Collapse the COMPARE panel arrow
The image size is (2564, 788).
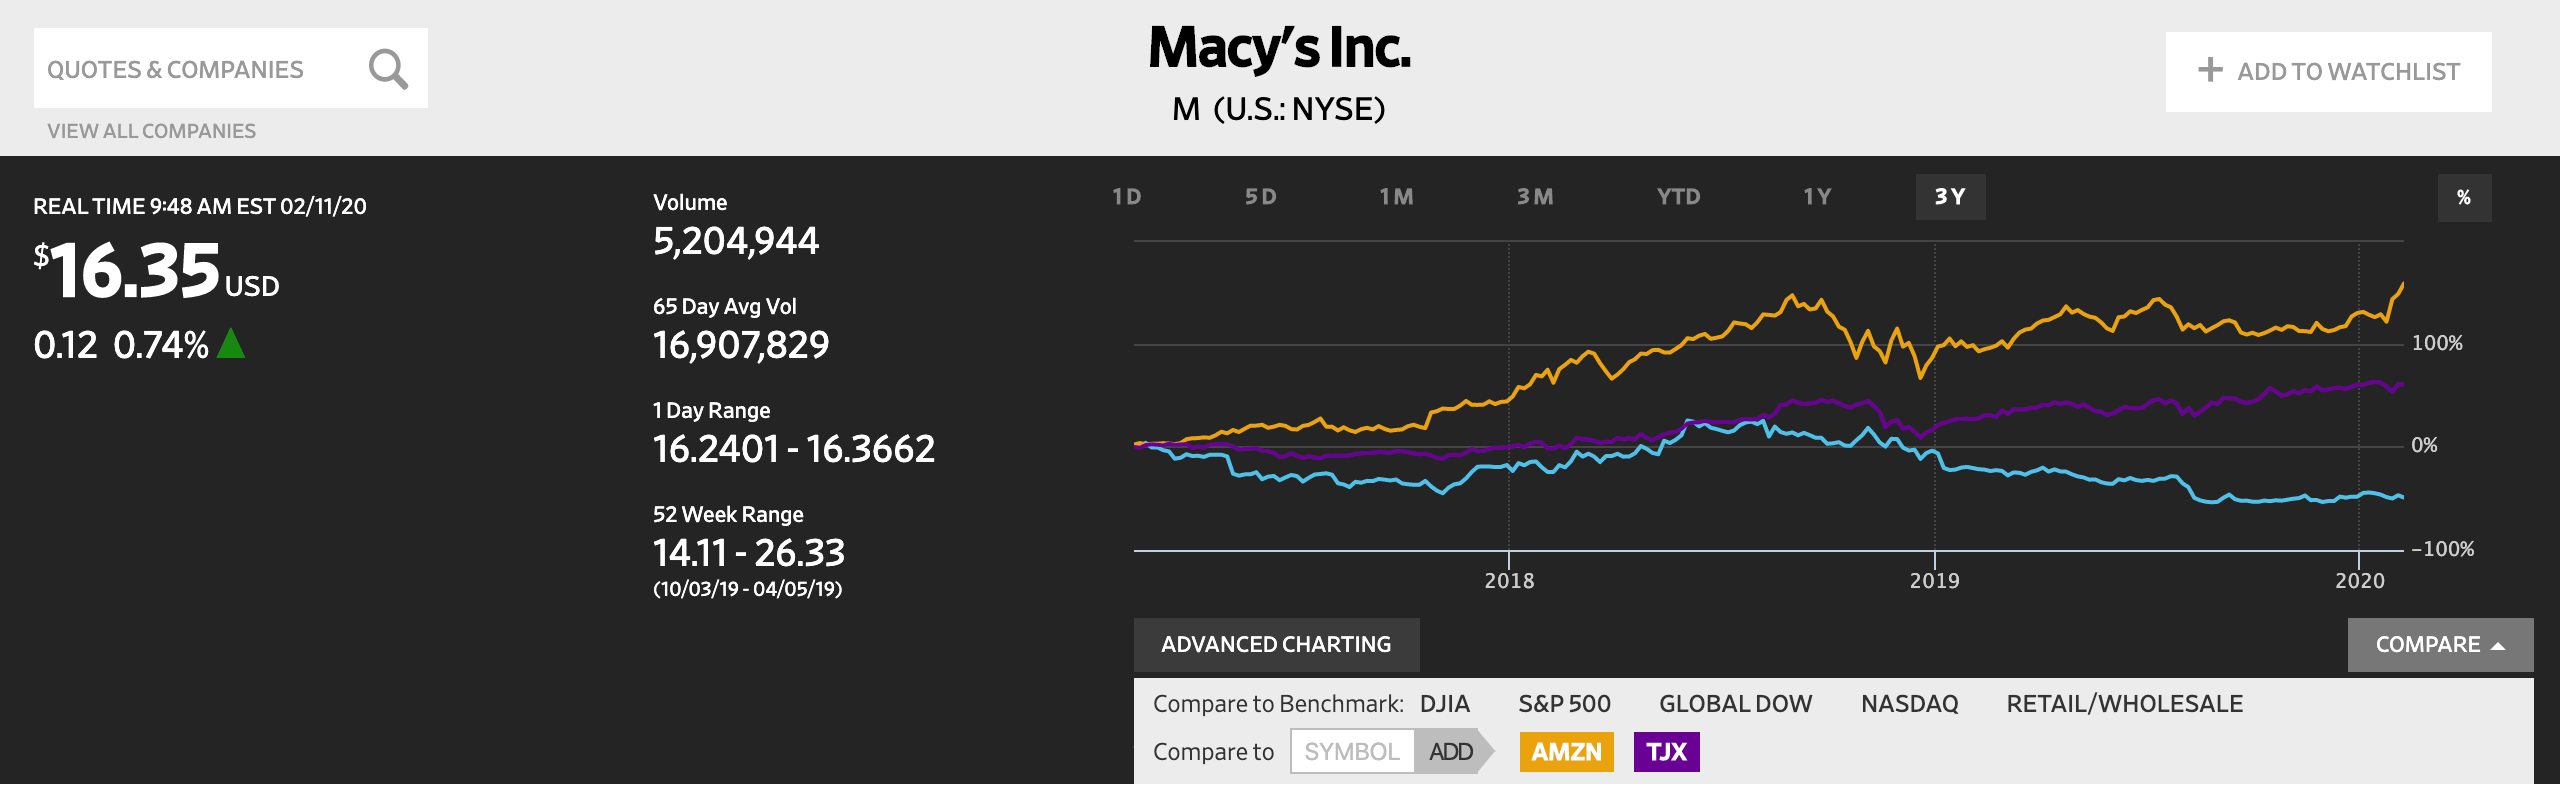(x=2498, y=646)
